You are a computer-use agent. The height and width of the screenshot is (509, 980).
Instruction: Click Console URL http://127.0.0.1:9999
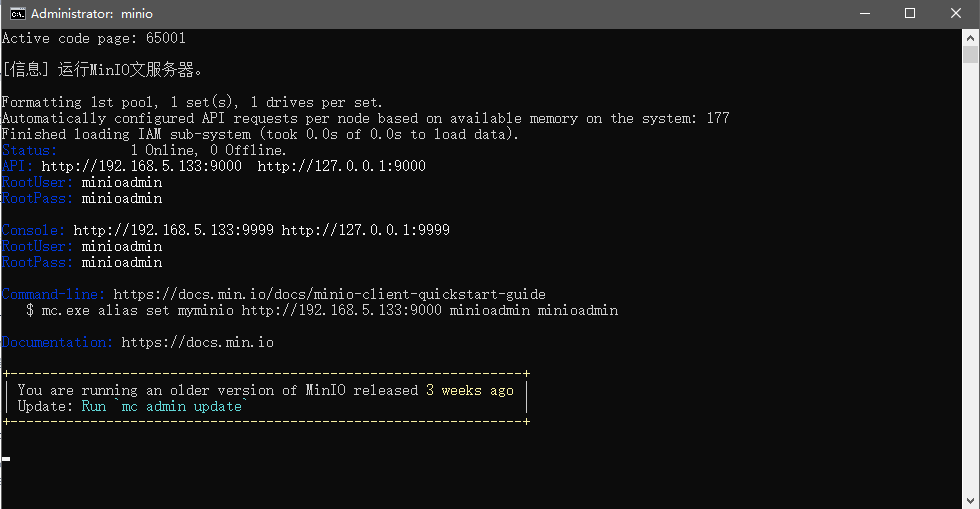click(365, 230)
